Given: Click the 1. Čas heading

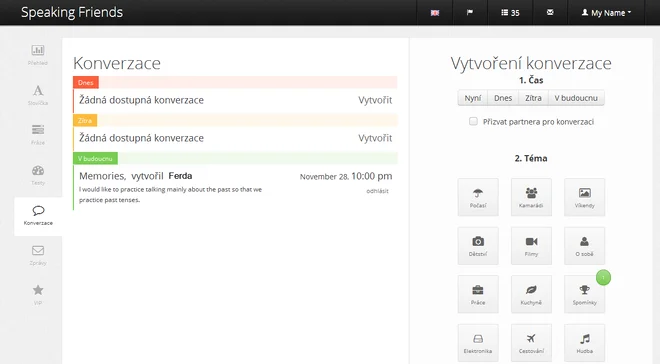Looking at the screenshot, I should click(531, 80).
